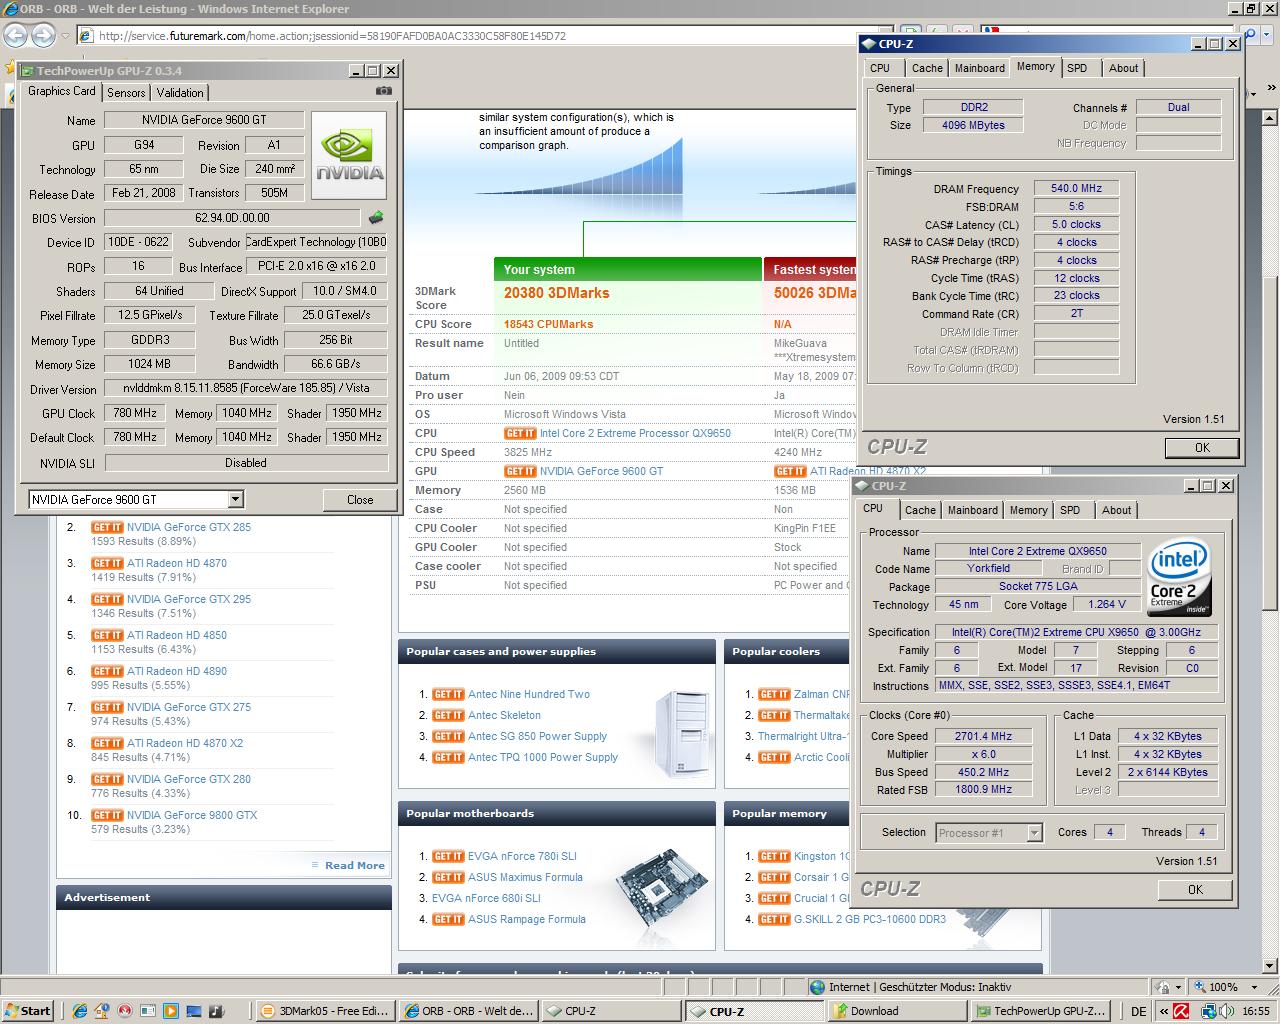Viewport: 1280px width, 1024px height.
Task: Switch to the Download taskbar button
Action: click(x=899, y=1011)
